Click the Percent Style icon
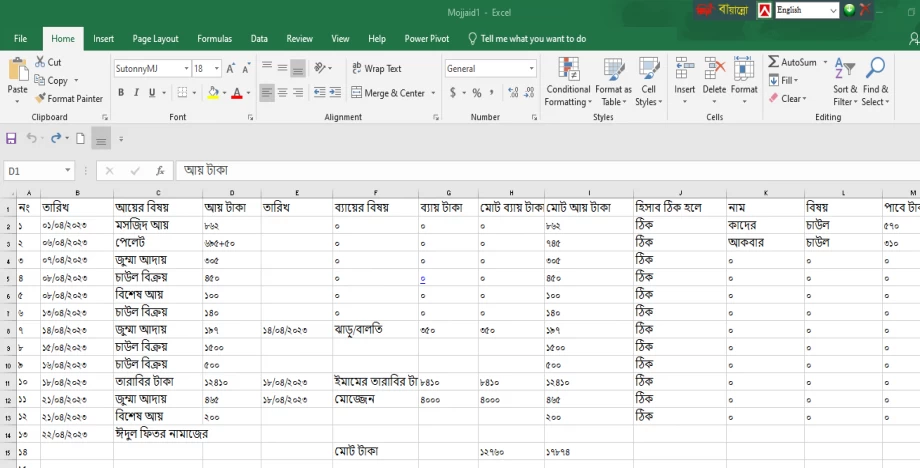This screenshot has width=920, height=468. pos(476,93)
